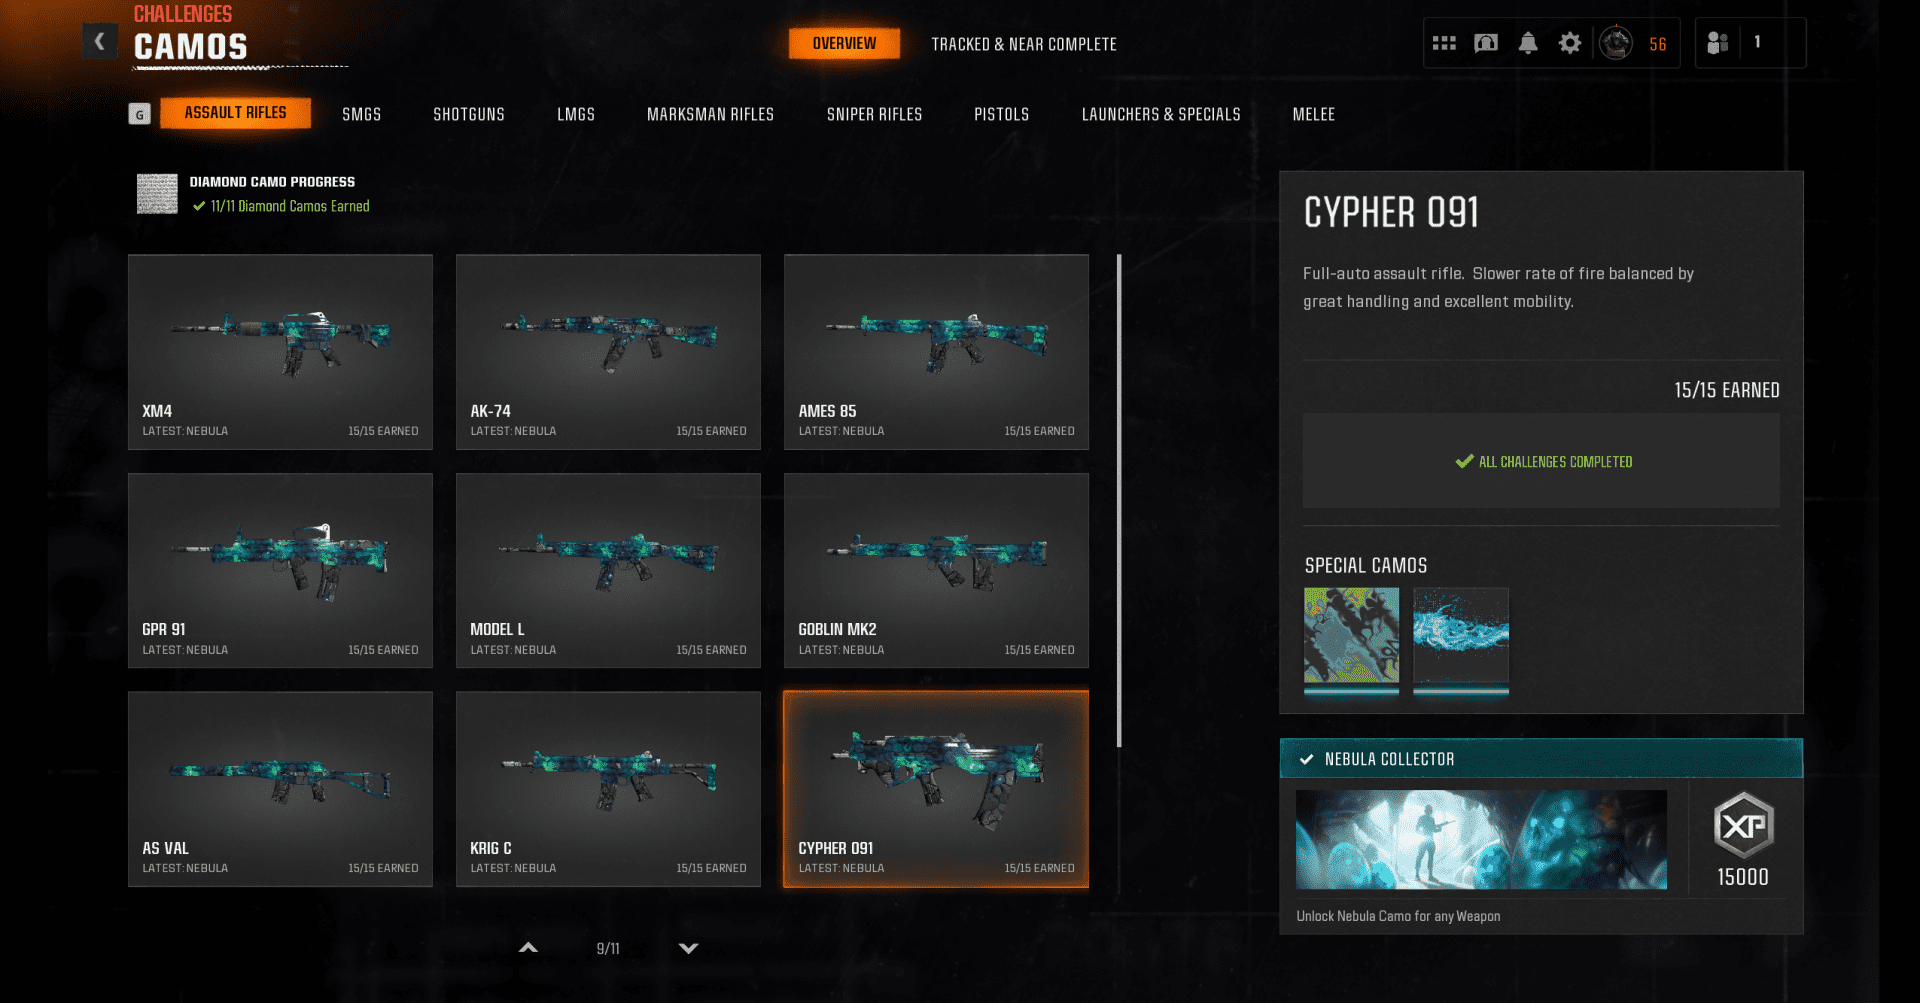1920x1003 pixels.
Task: Click the 11/11 Diamond Camos Earned checkmark
Action: coord(199,206)
